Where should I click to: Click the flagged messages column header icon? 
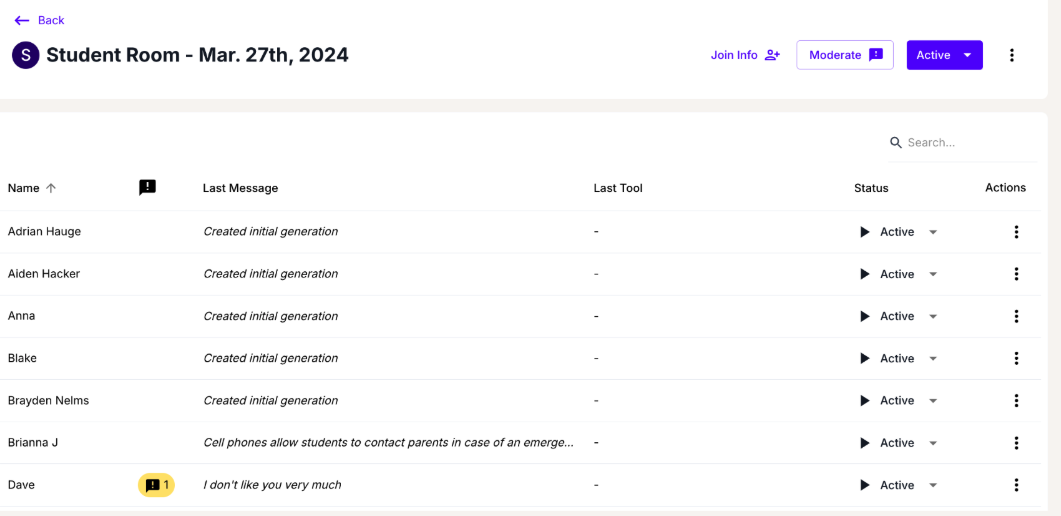click(147, 187)
